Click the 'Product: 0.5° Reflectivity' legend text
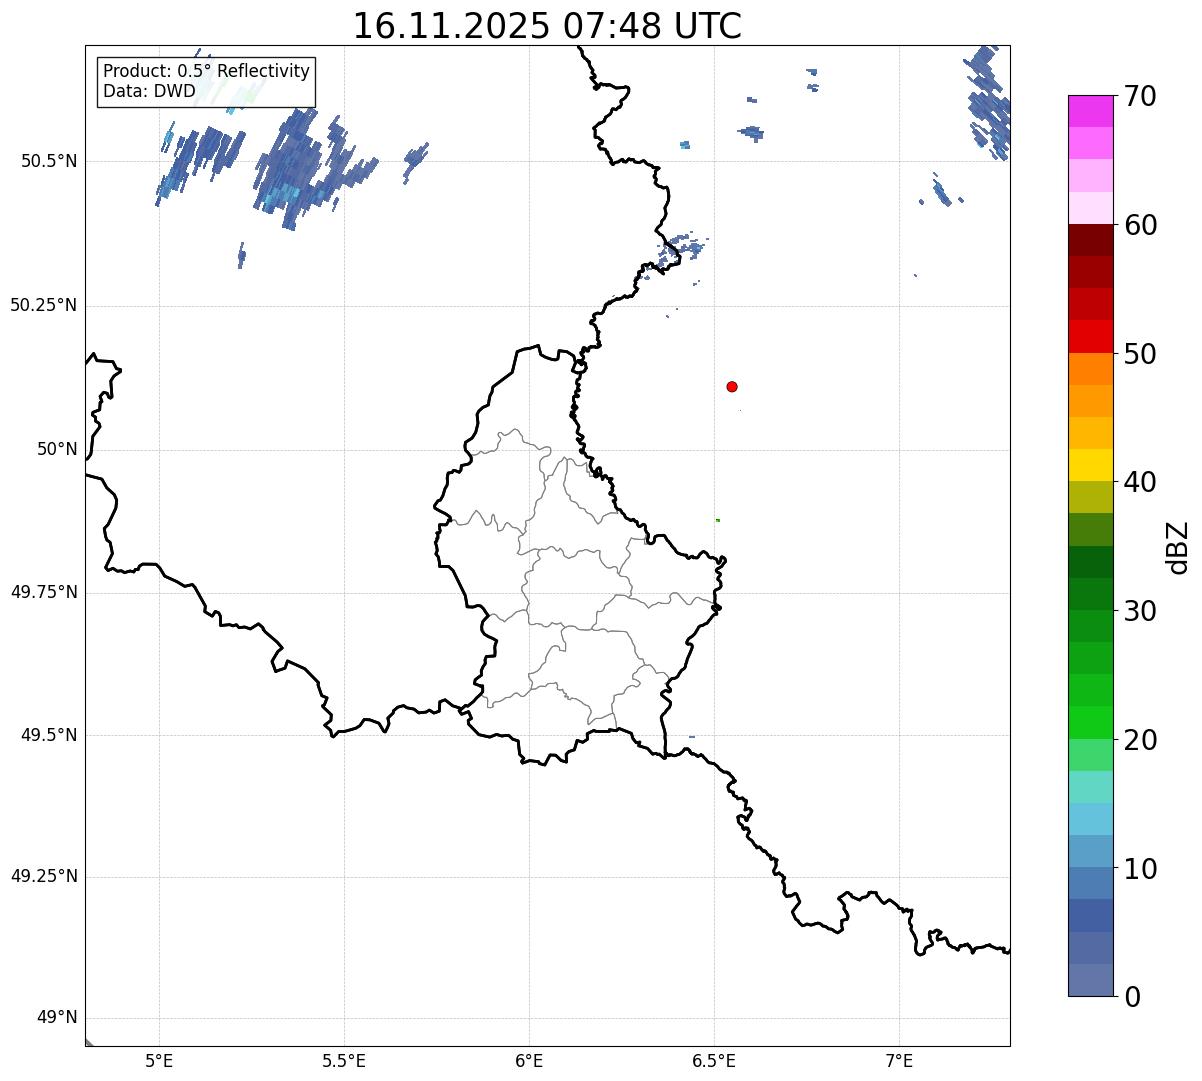Screen dimensions: 1202x1081 point(206,72)
